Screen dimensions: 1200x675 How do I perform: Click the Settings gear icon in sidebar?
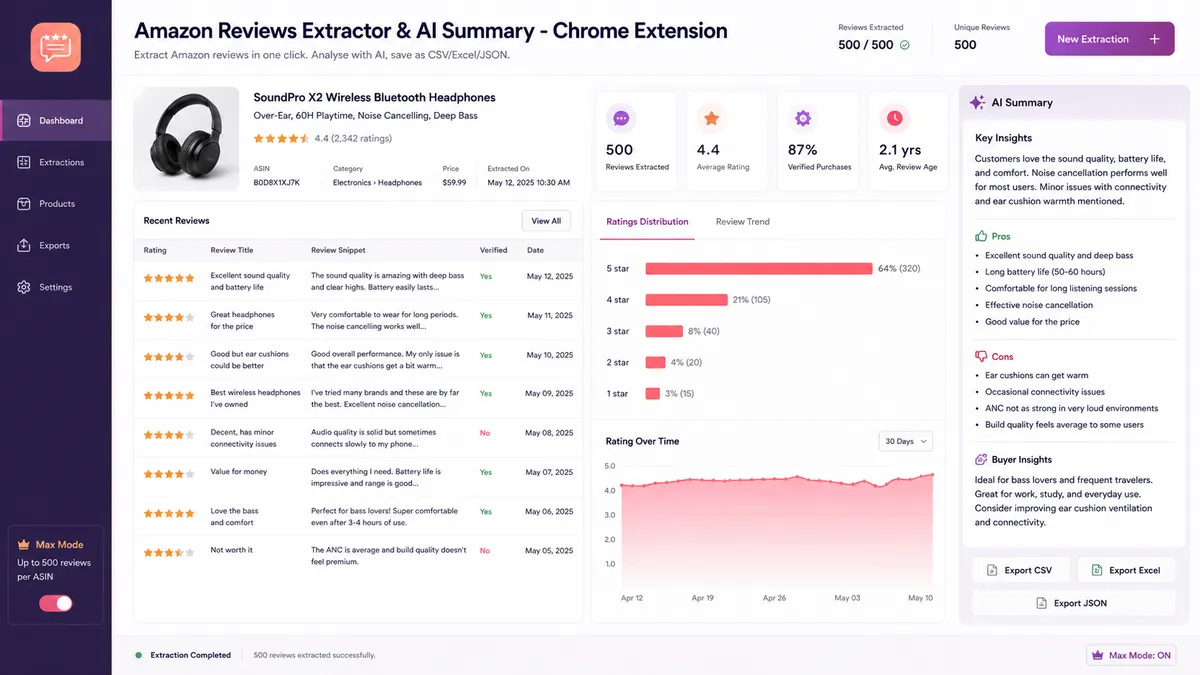24,287
